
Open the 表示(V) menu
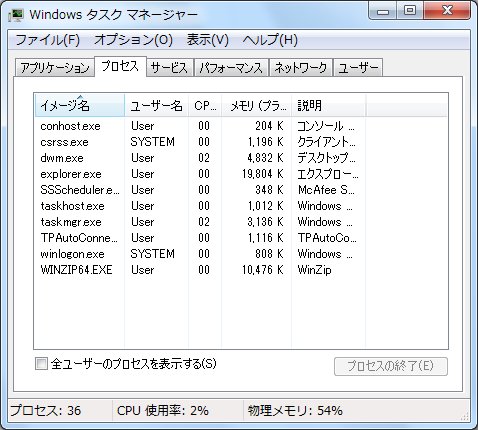(x=207, y=40)
